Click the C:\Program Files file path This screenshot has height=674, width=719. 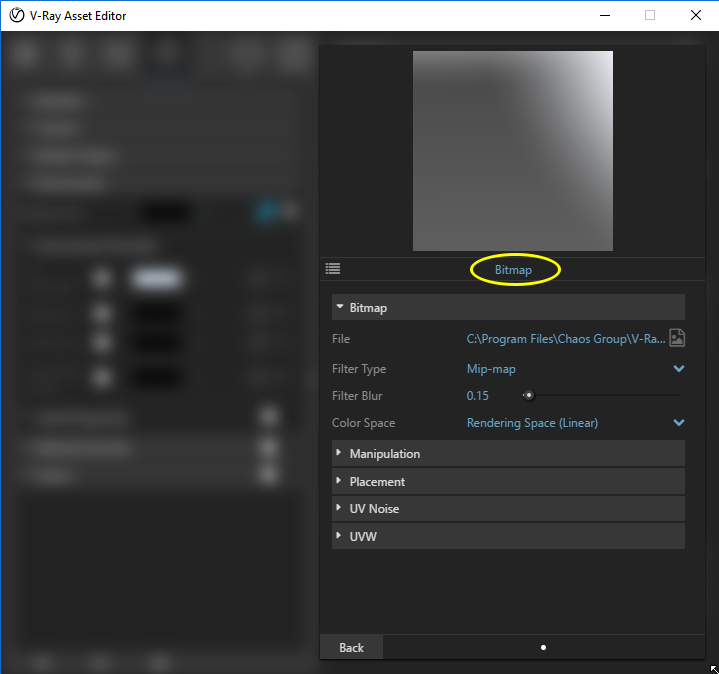coord(566,339)
